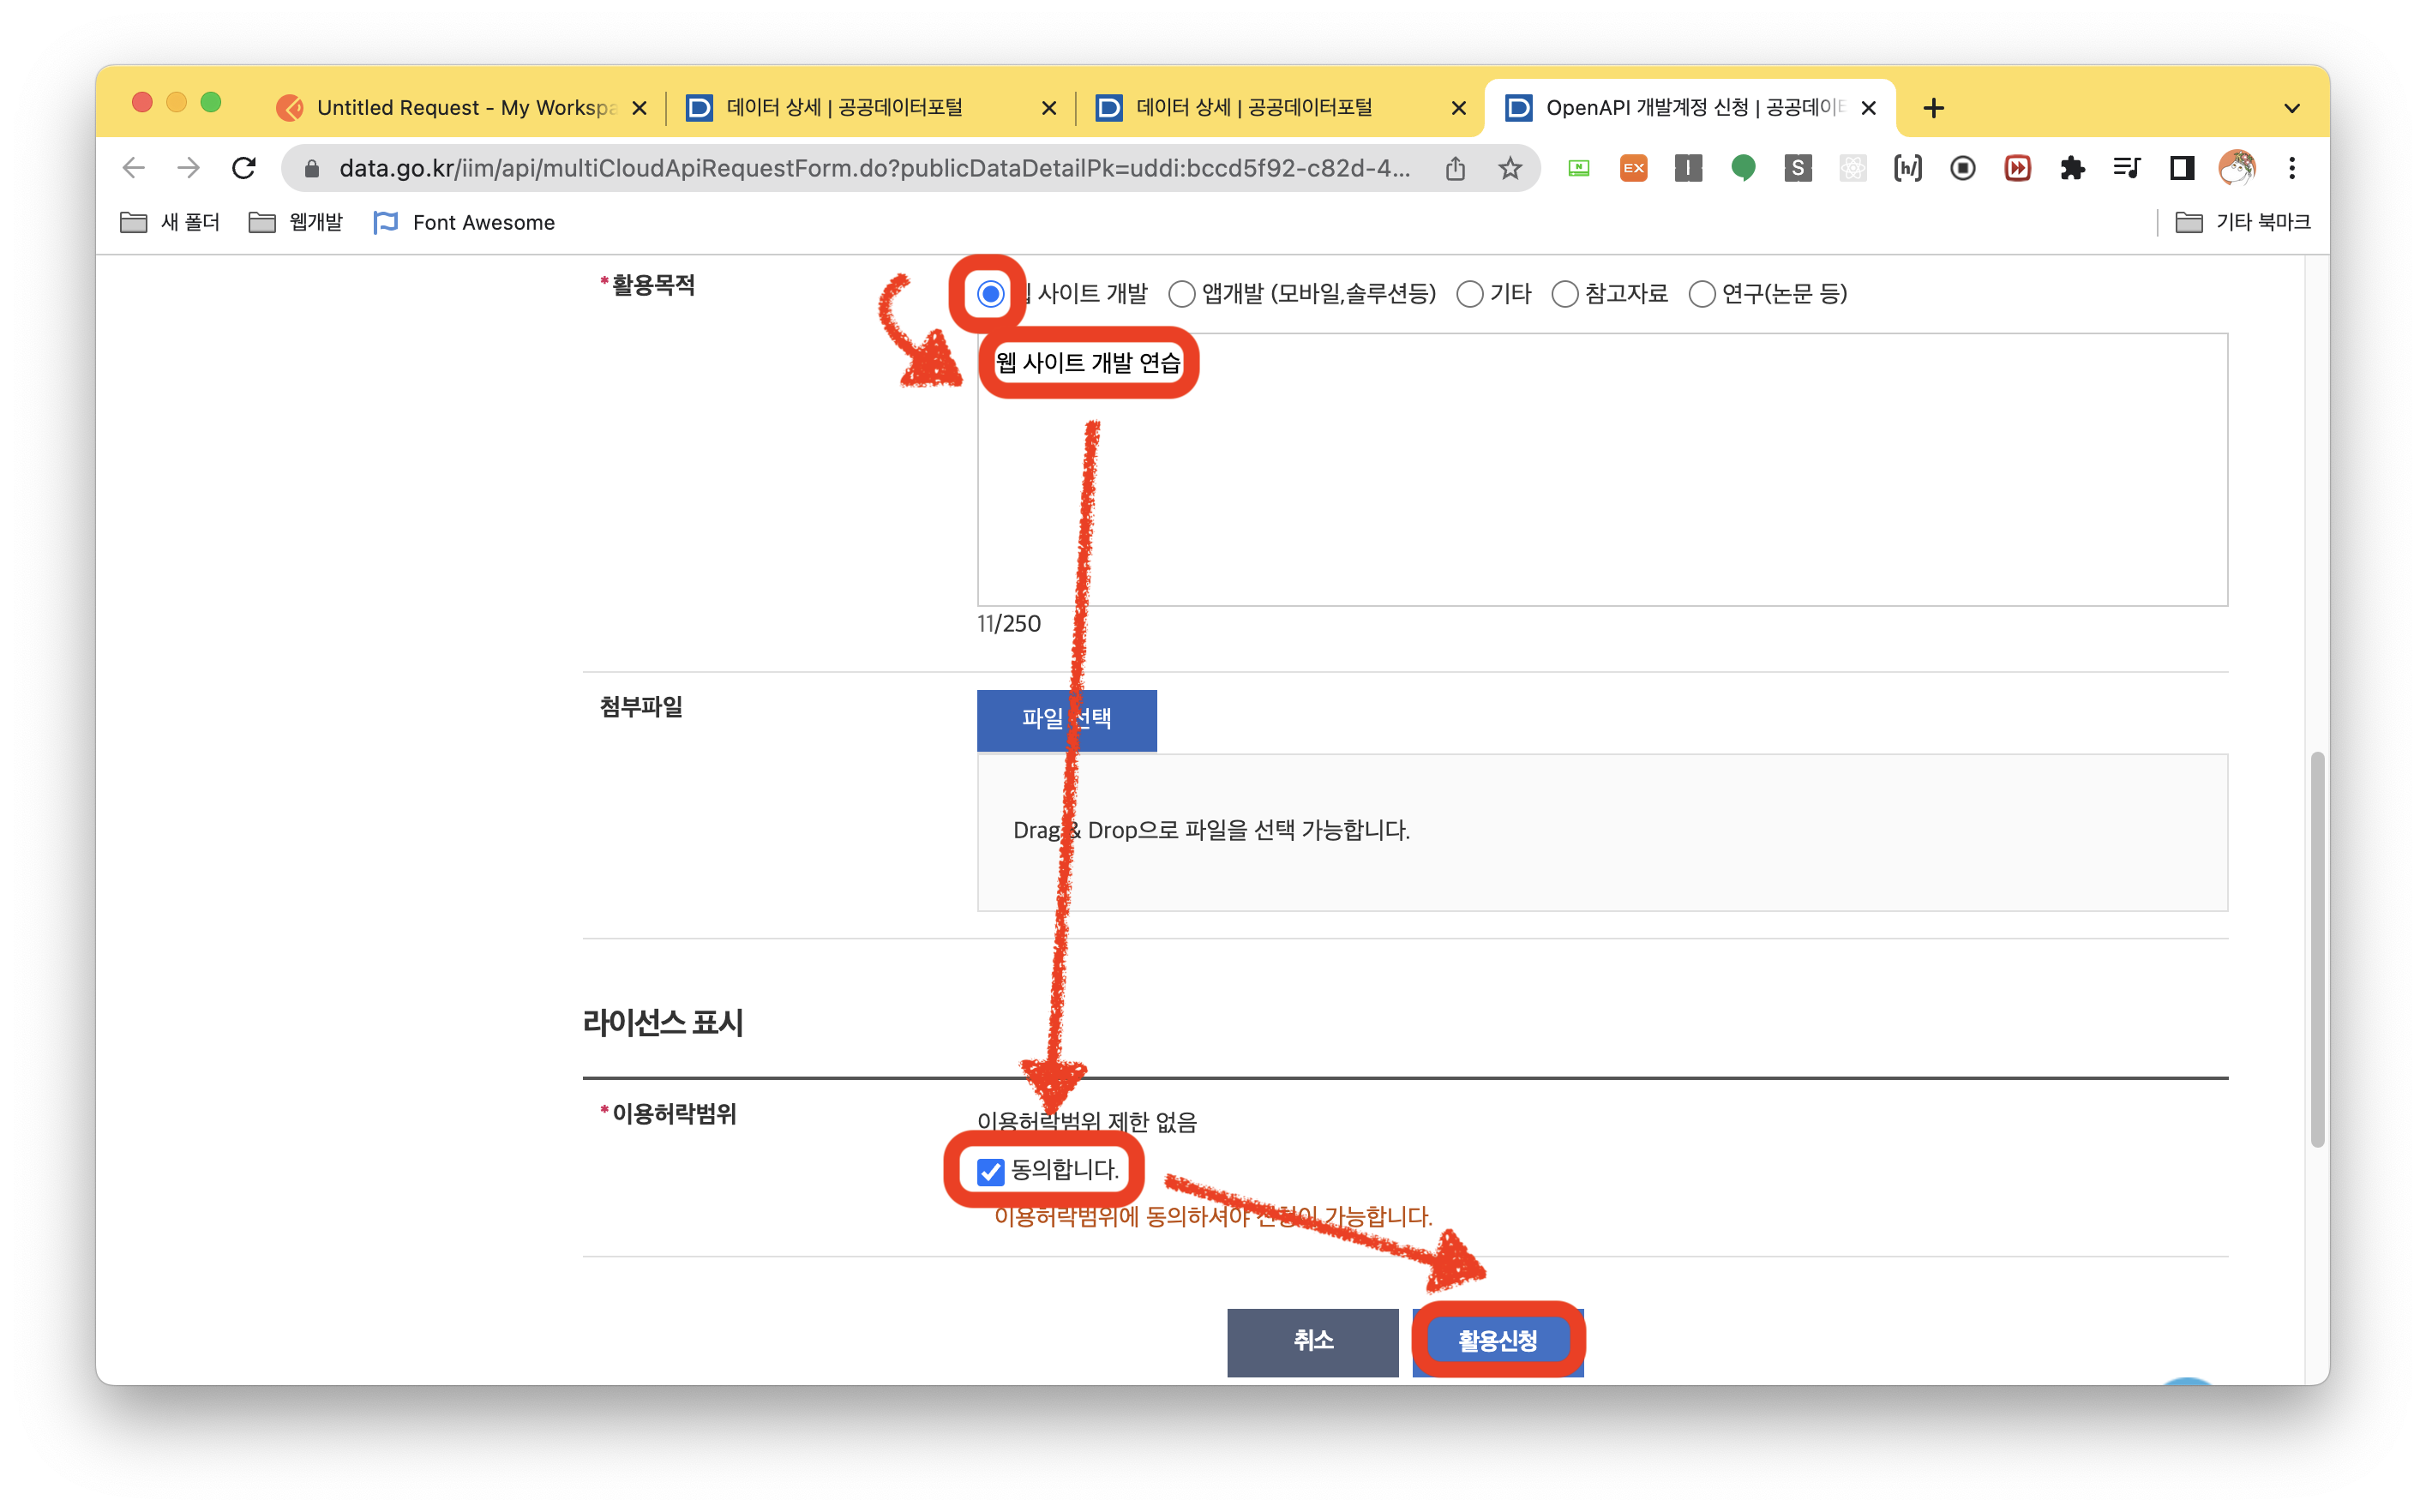
Task: Open the dark I extension icon
Action: click(1688, 168)
